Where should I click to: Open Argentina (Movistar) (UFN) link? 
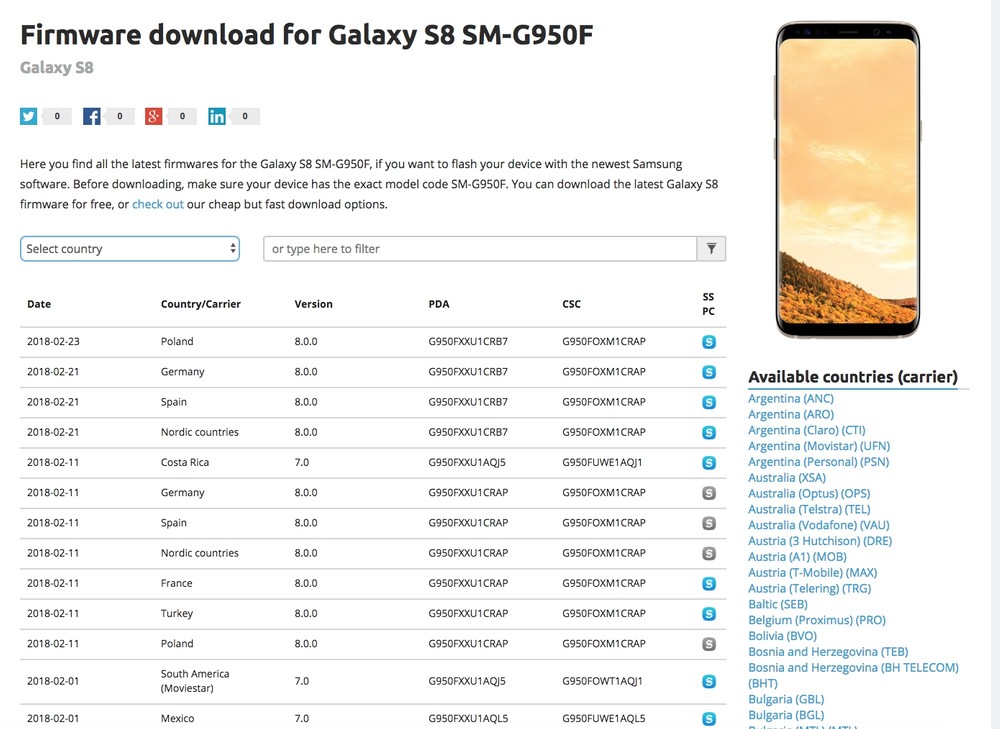(x=819, y=446)
